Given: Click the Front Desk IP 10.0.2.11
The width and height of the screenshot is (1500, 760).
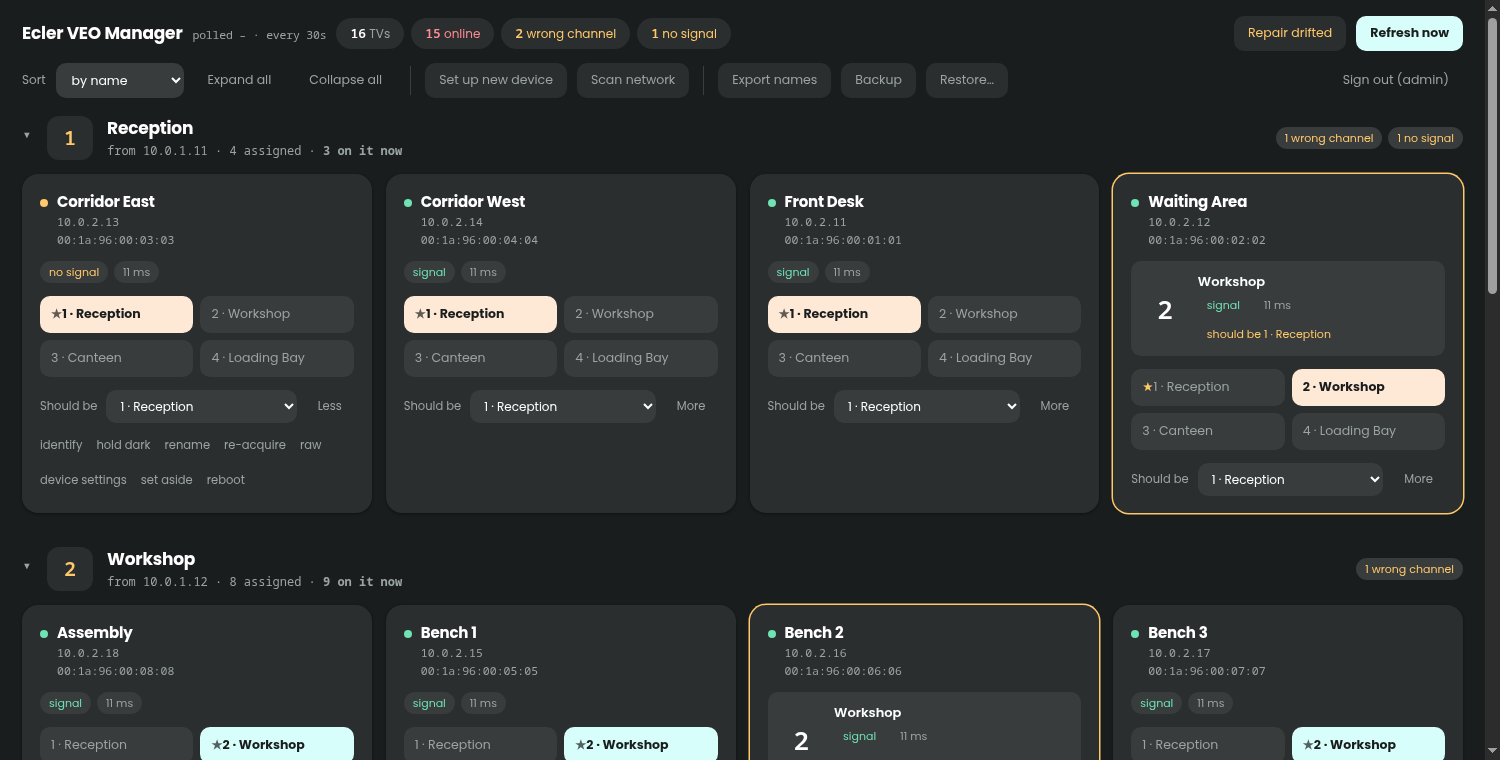Looking at the screenshot, I should coord(815,222).
